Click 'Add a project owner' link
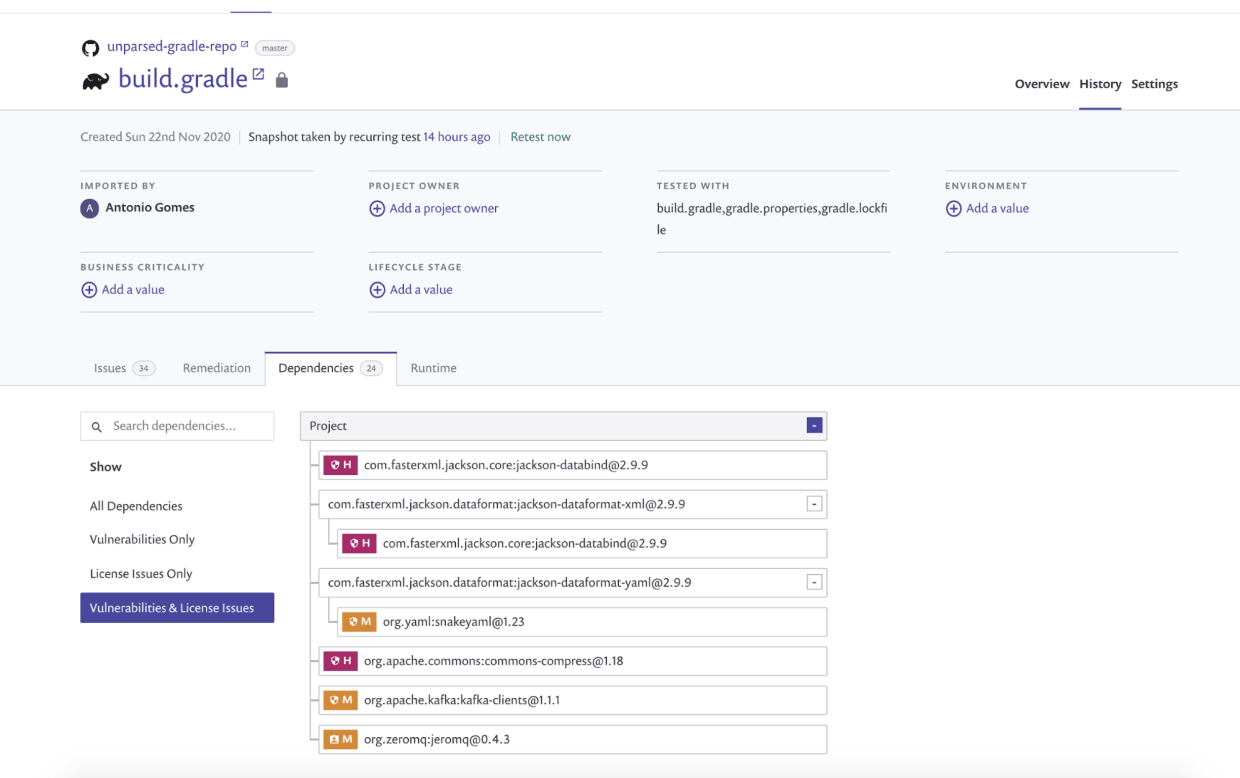The height and width of the screenshot is (778, 1240). 444,208
